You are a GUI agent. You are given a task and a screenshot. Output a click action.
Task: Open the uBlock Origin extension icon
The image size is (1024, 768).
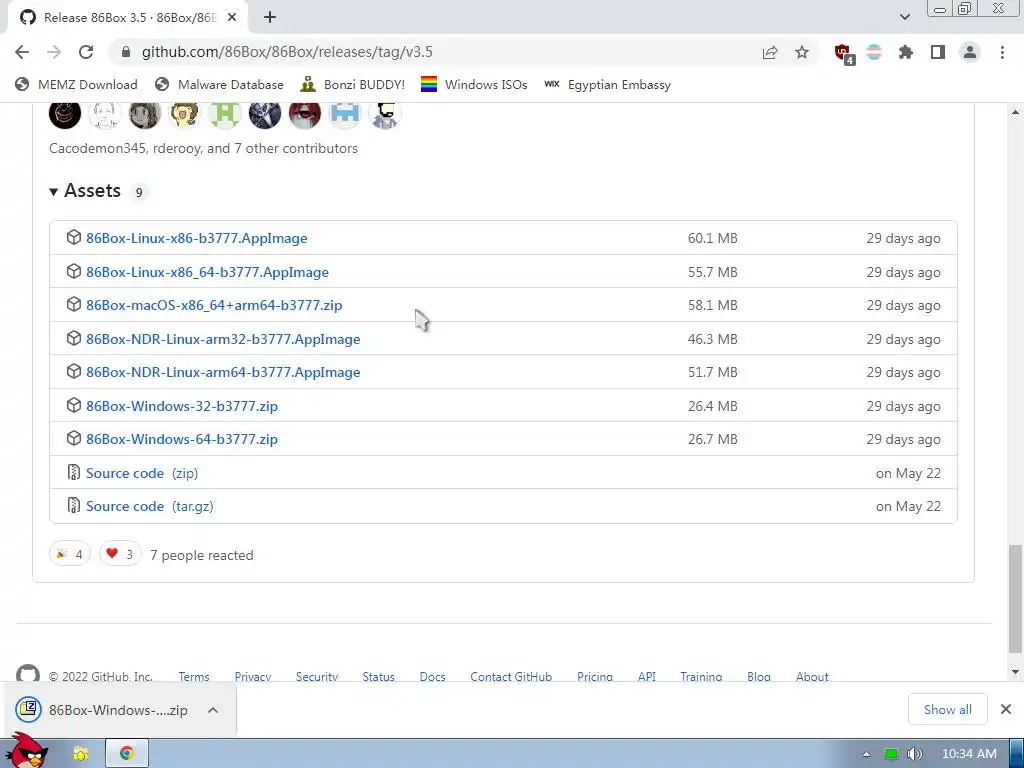[x=844, y=53]
